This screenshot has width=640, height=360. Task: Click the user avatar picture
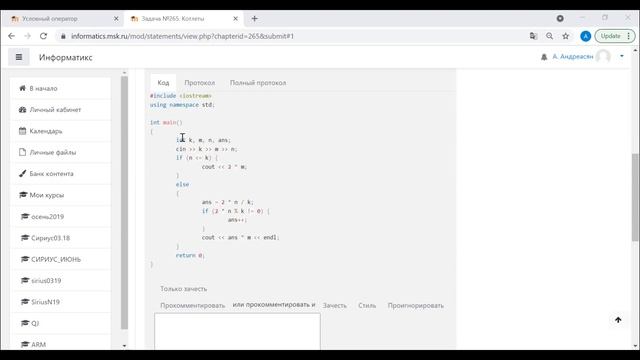tap(603, 56)
